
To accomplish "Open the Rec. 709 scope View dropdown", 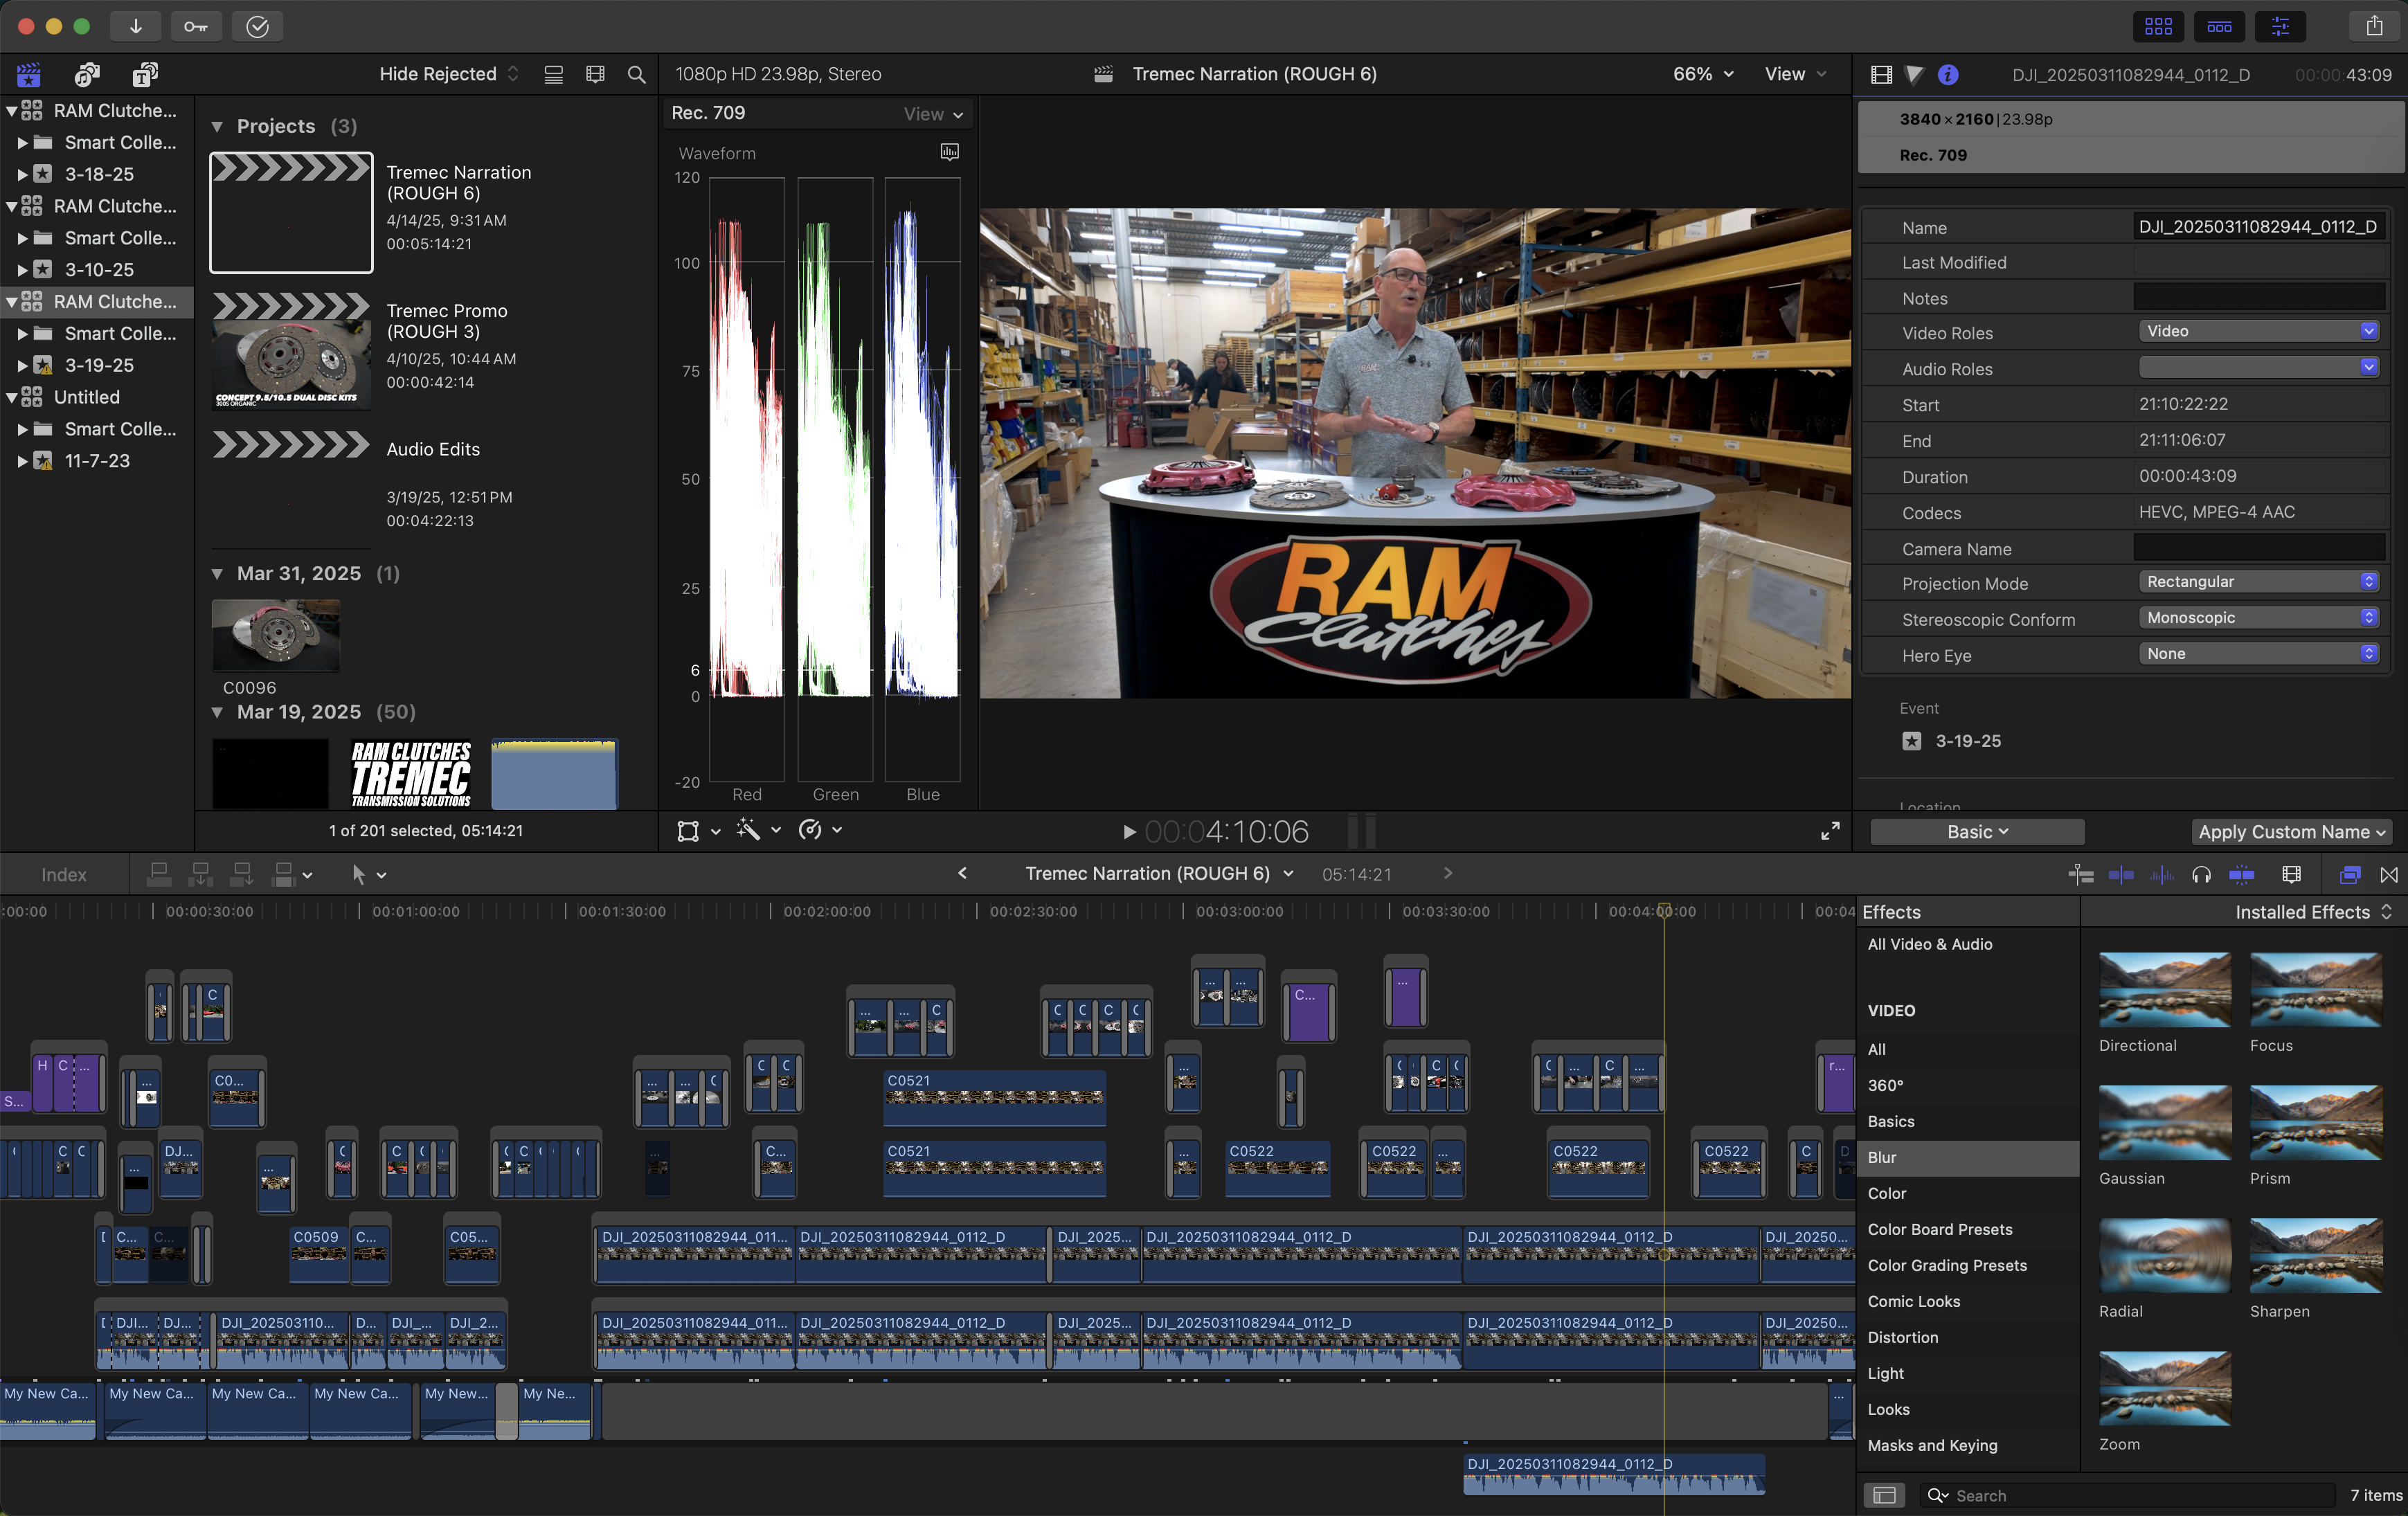I will point(933,114).
